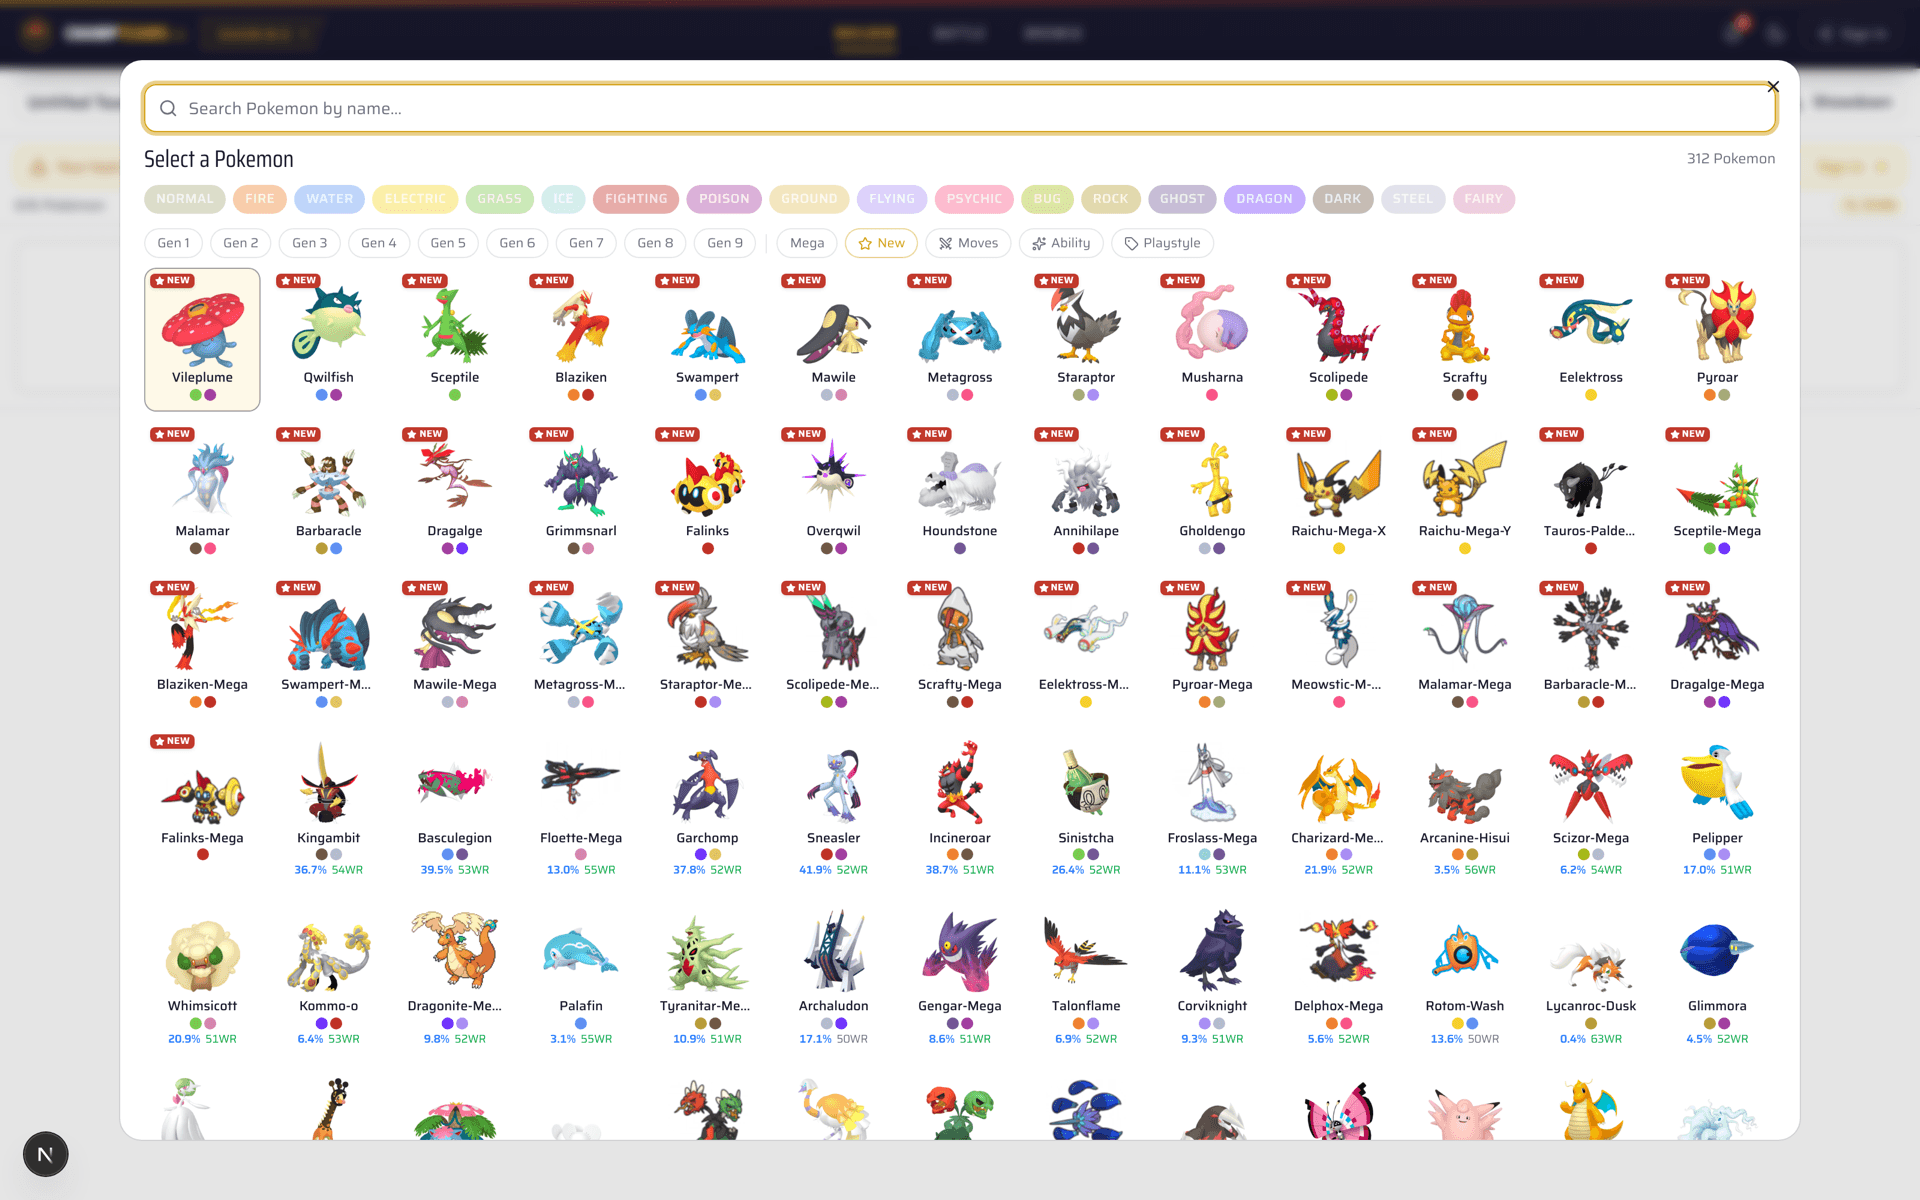Click the Vileplume selected card
The image size is (1920, 1200).
202,339
